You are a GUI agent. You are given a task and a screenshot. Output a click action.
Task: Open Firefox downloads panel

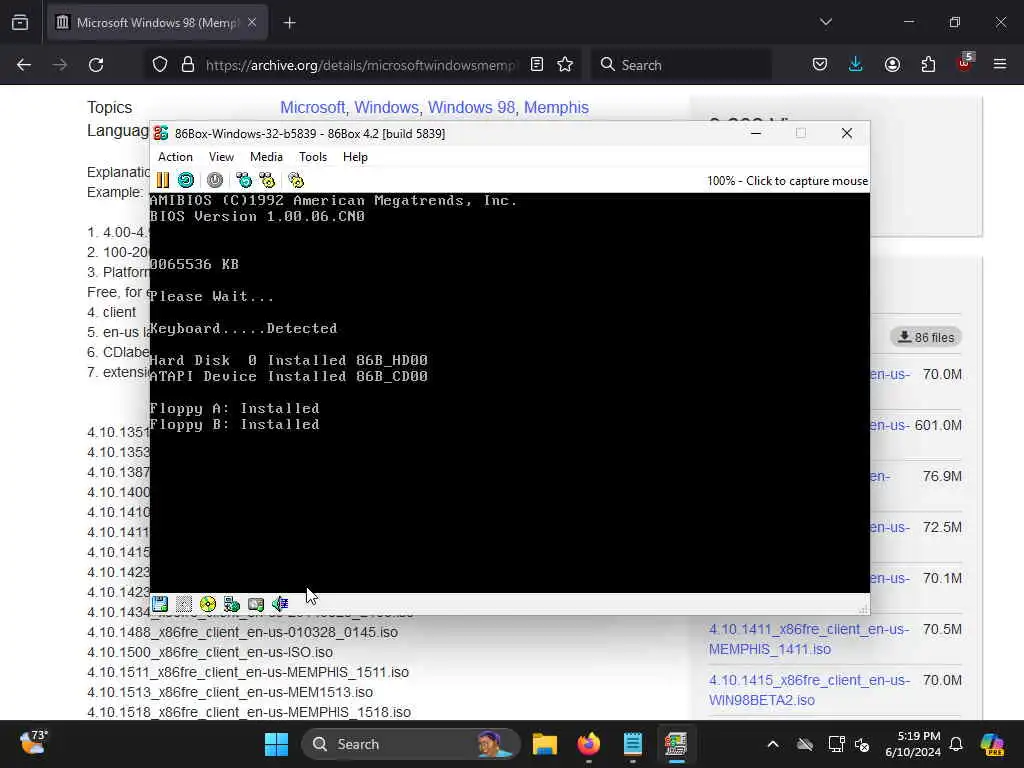[x=856, y=65]
